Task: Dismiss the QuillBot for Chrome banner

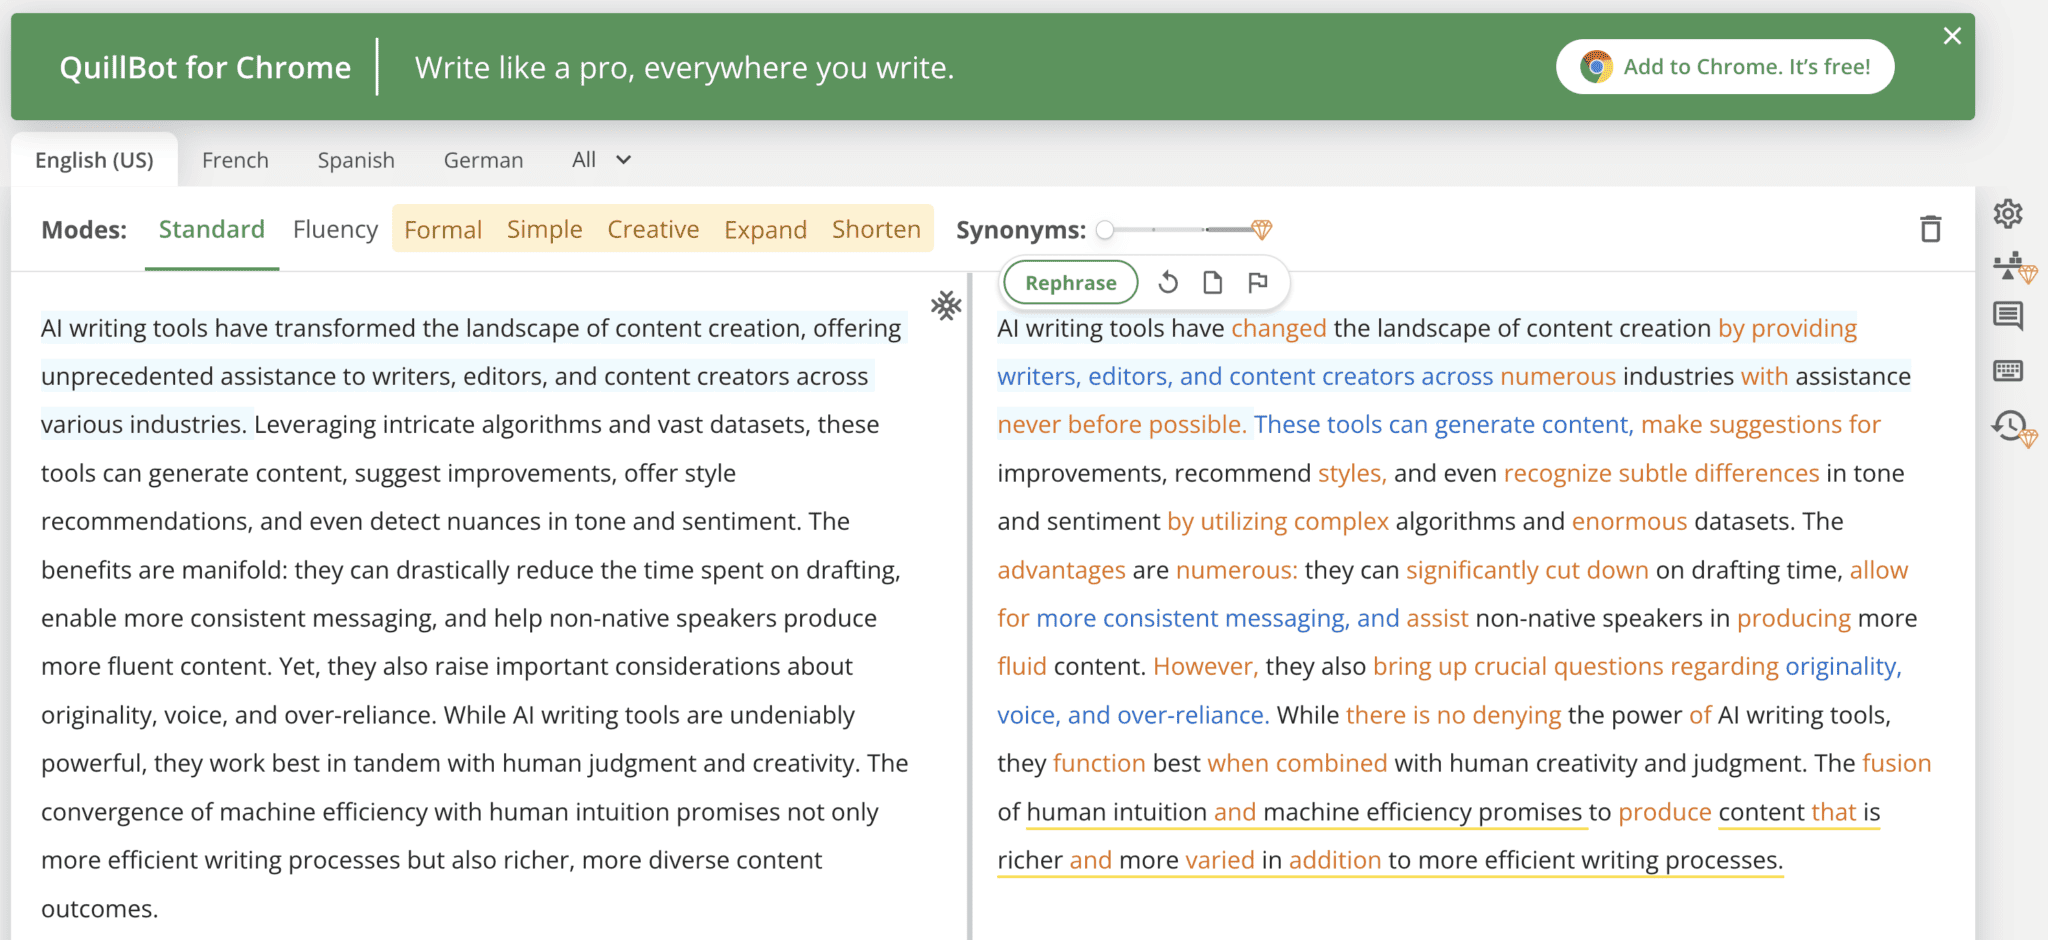Action: (1951, 36)
